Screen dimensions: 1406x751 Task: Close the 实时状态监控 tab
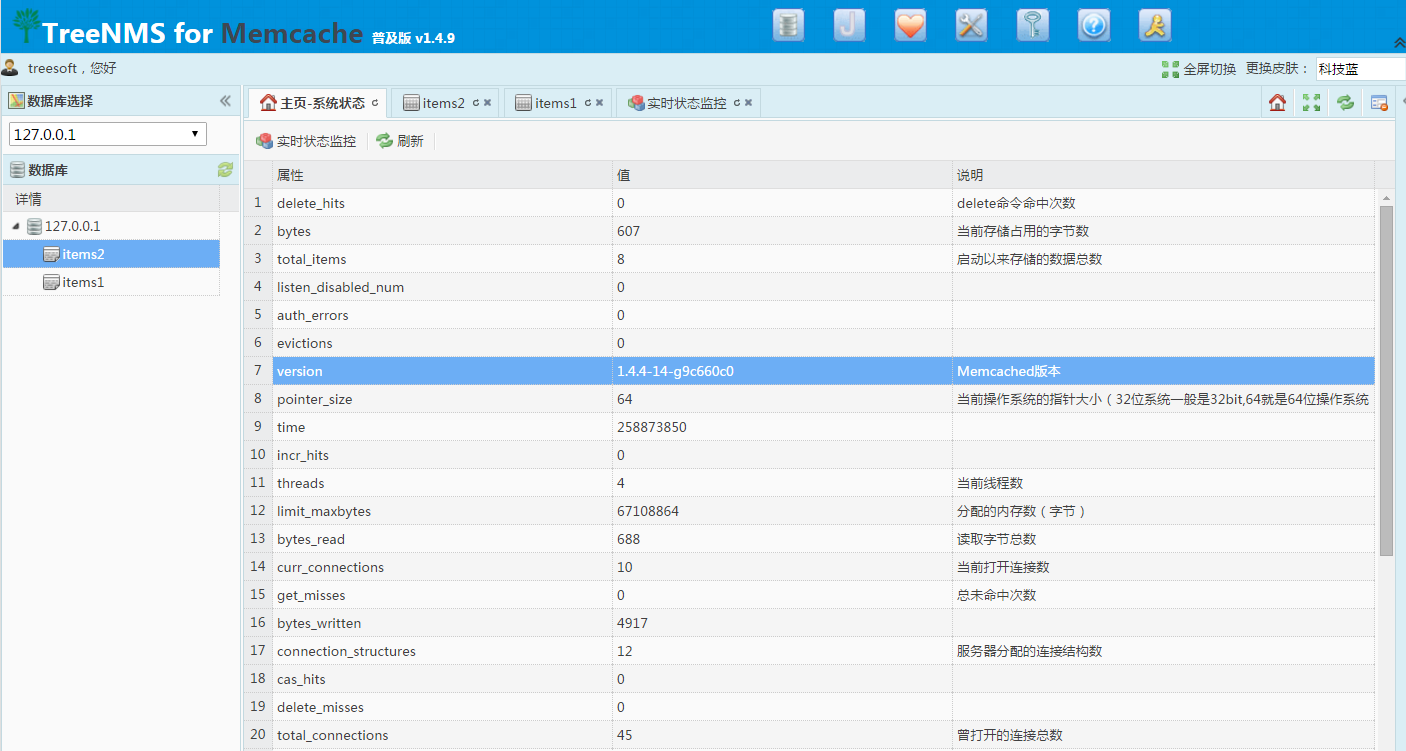tap(748, 103)
